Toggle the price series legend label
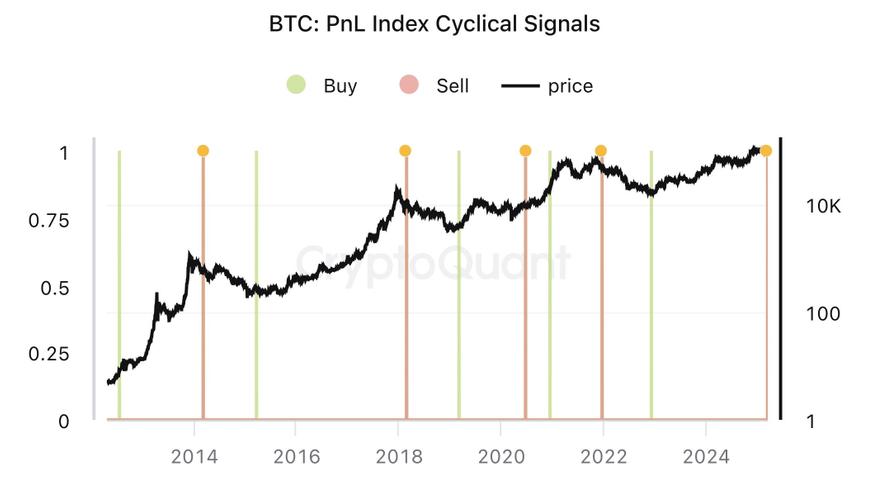877x492 pixels. (570, 86)
